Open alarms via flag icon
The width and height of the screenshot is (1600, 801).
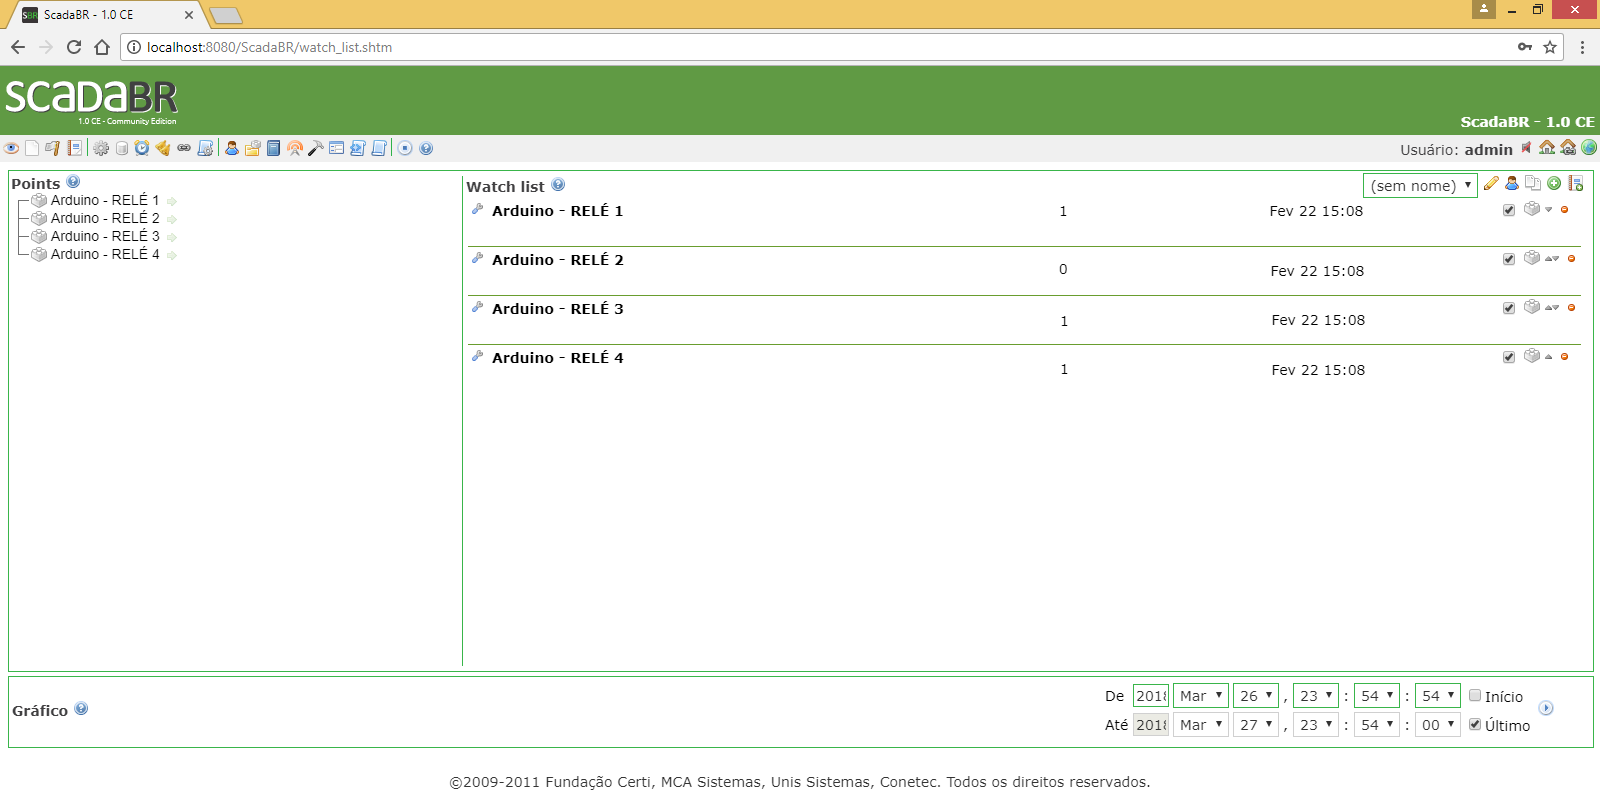pos(53,148)
